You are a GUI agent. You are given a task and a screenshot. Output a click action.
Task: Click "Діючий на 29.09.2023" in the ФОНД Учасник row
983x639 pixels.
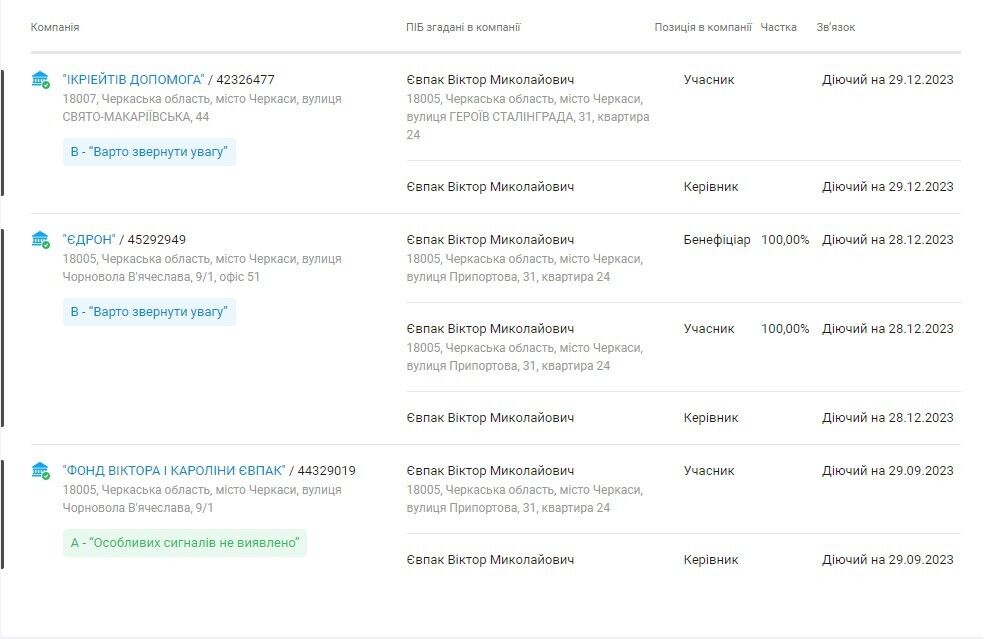coord(888,470)
